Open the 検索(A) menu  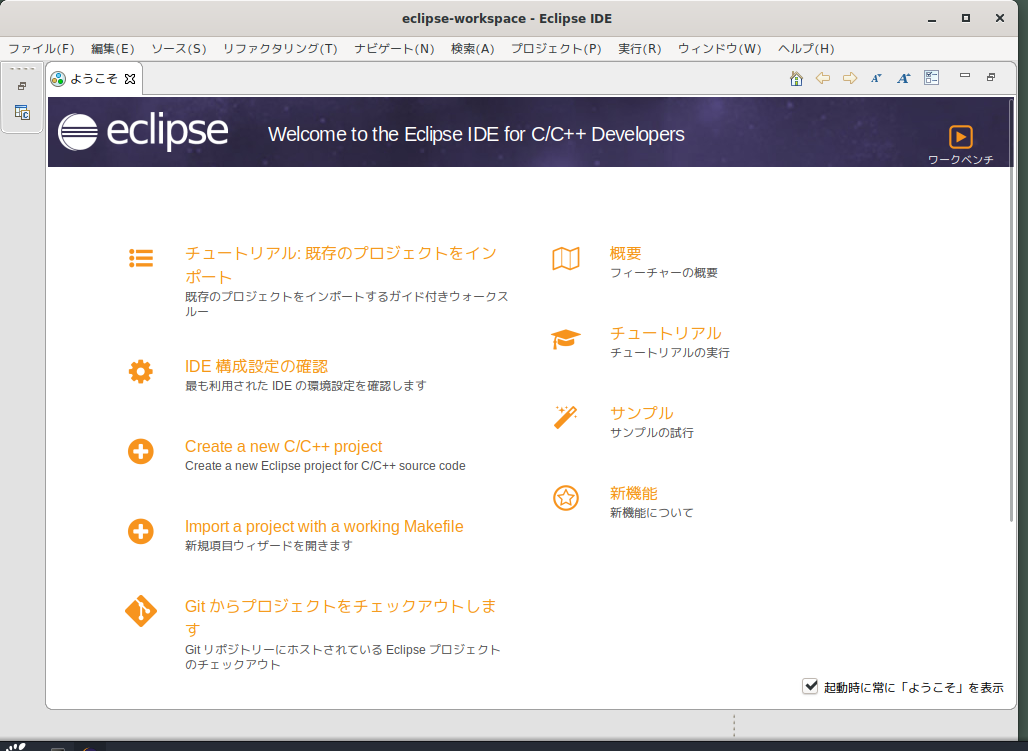coord(473,49)
